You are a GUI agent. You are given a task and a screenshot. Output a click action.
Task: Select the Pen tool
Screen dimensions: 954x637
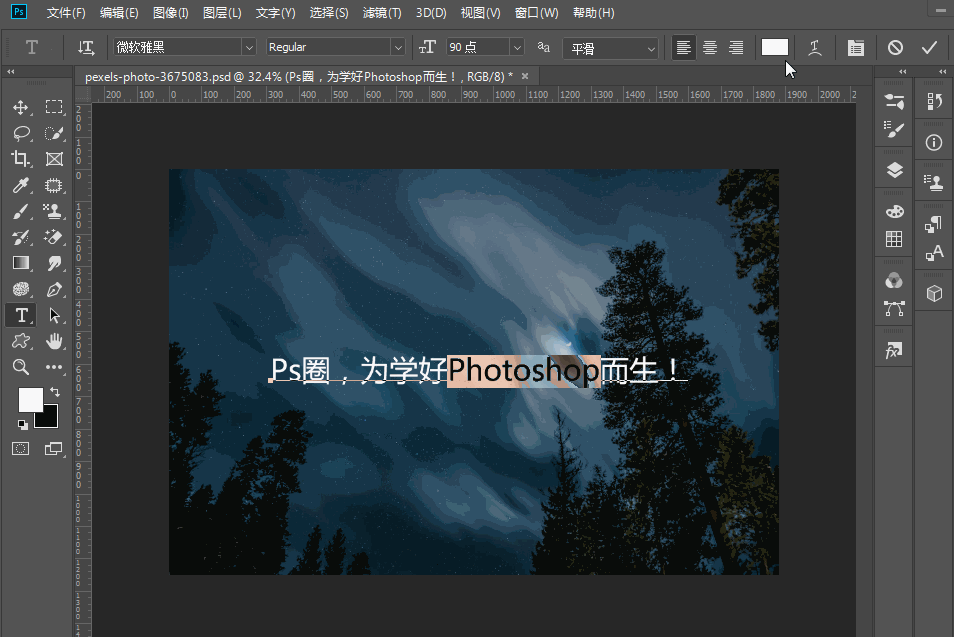(54, 289)
